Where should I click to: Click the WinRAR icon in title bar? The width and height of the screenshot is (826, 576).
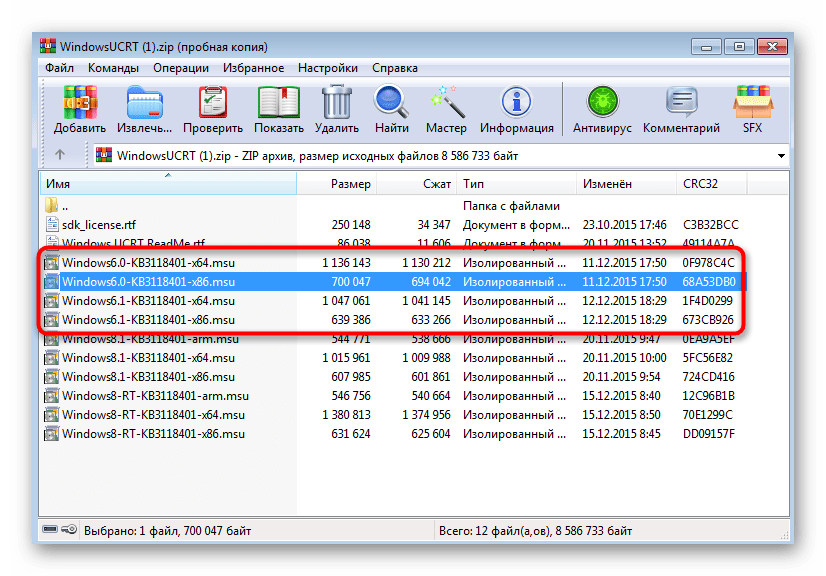point(48,46)
